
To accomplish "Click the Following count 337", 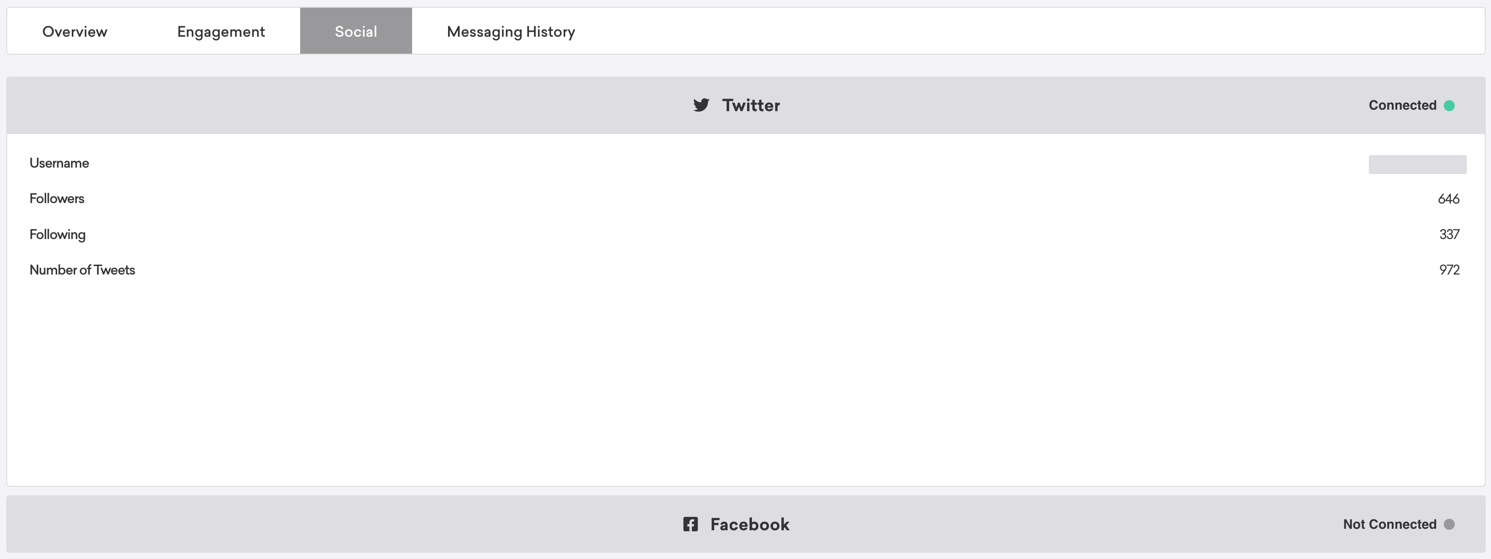I will 1449,235.
